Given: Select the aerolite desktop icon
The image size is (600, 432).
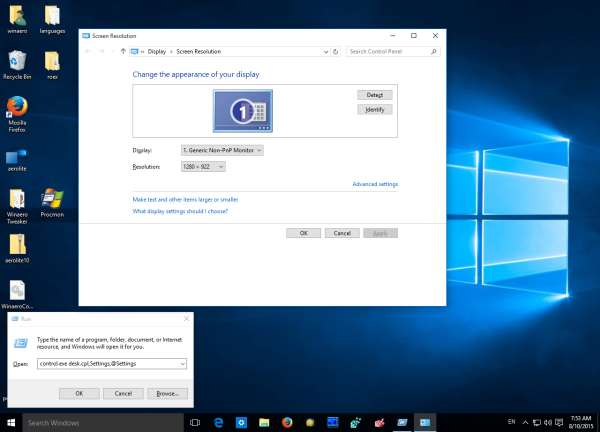Looking at the screenshot, I should pos(17,160).
